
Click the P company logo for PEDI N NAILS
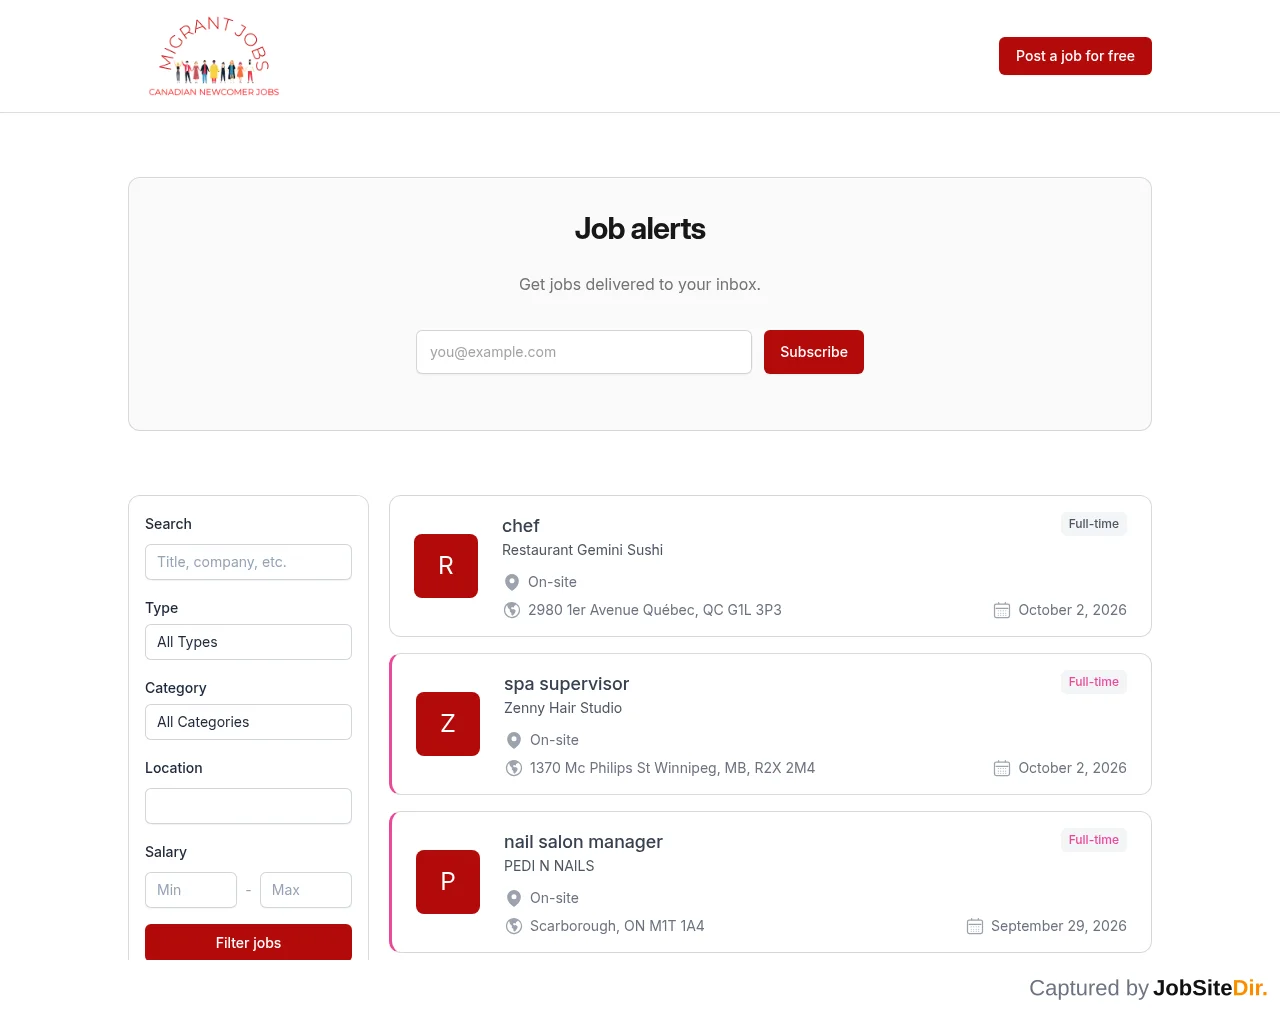[x=448, y=882]
